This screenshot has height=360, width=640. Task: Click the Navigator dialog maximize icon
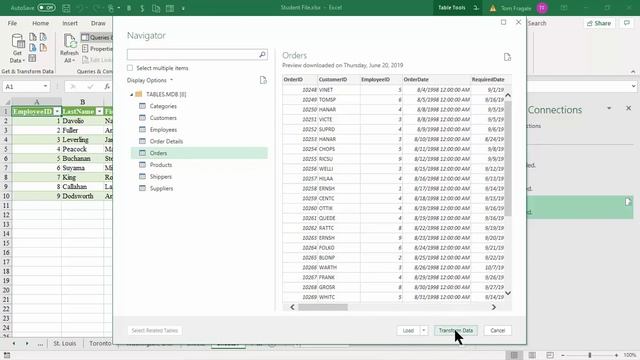[x=504, y=22]
